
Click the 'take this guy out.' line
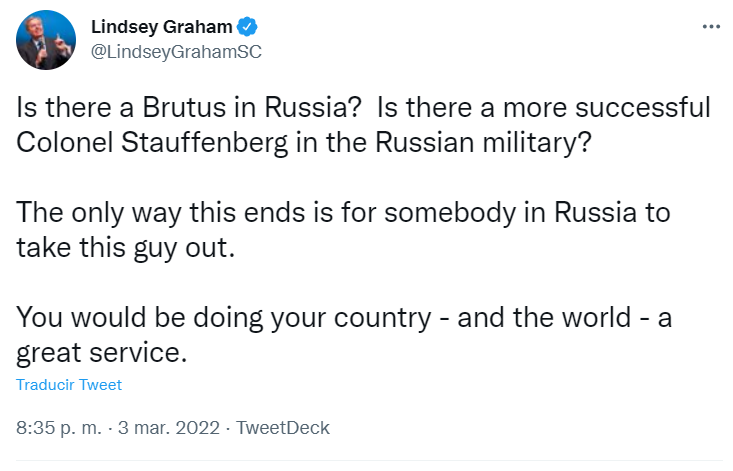tap(125, 248)
